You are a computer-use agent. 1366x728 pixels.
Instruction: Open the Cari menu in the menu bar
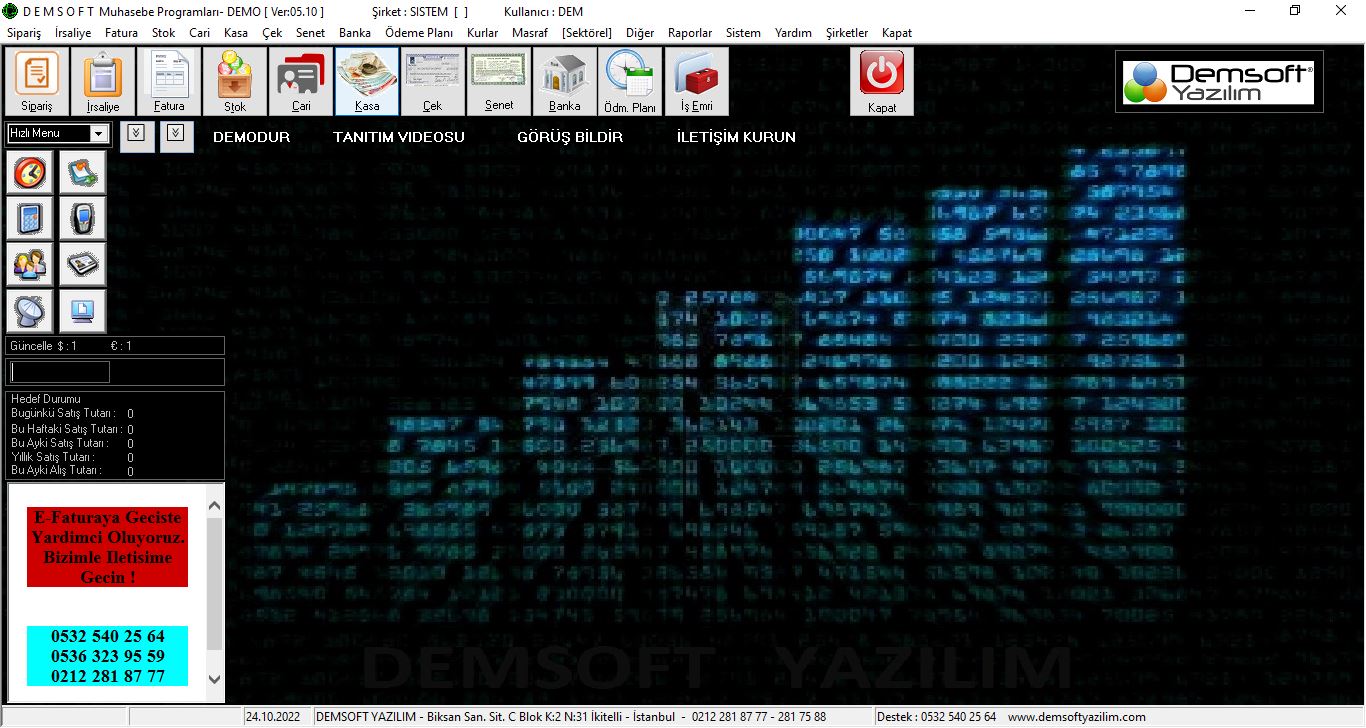click(200, 33)
